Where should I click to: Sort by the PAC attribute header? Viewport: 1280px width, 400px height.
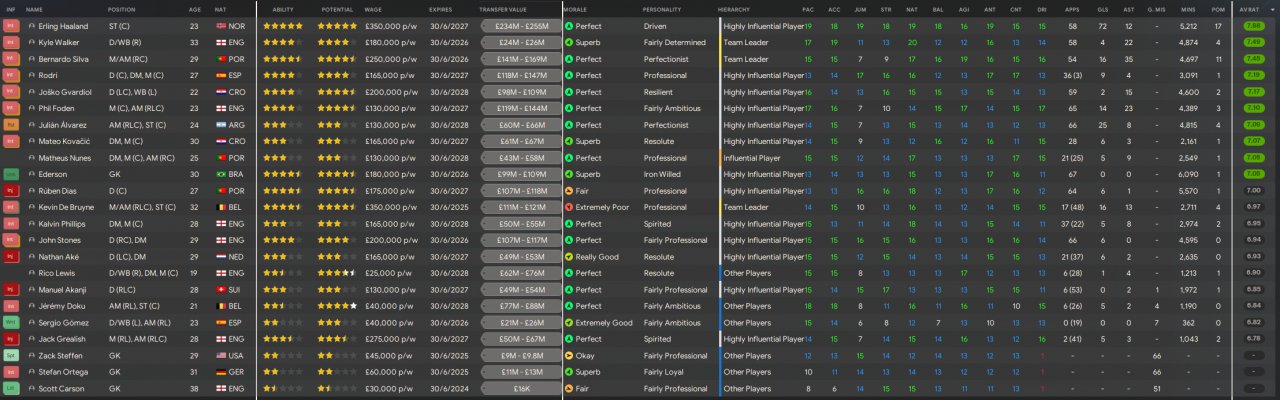[808, 8]
